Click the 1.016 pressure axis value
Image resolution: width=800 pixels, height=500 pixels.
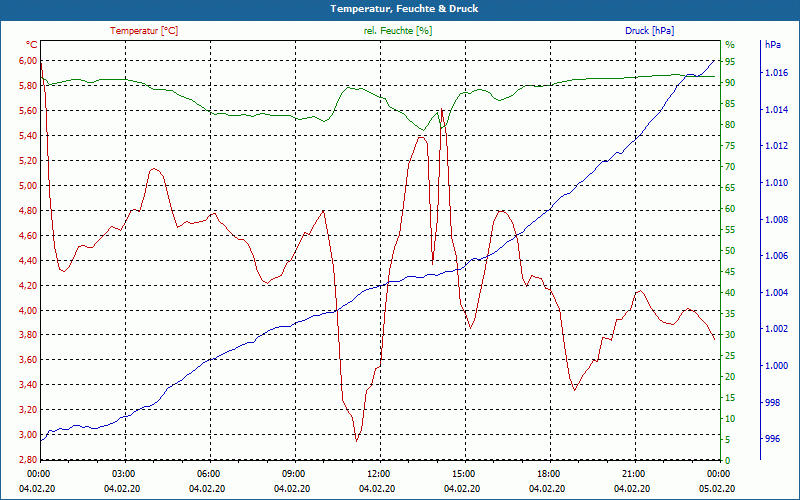pyautogui.click(x=776, y=73)
